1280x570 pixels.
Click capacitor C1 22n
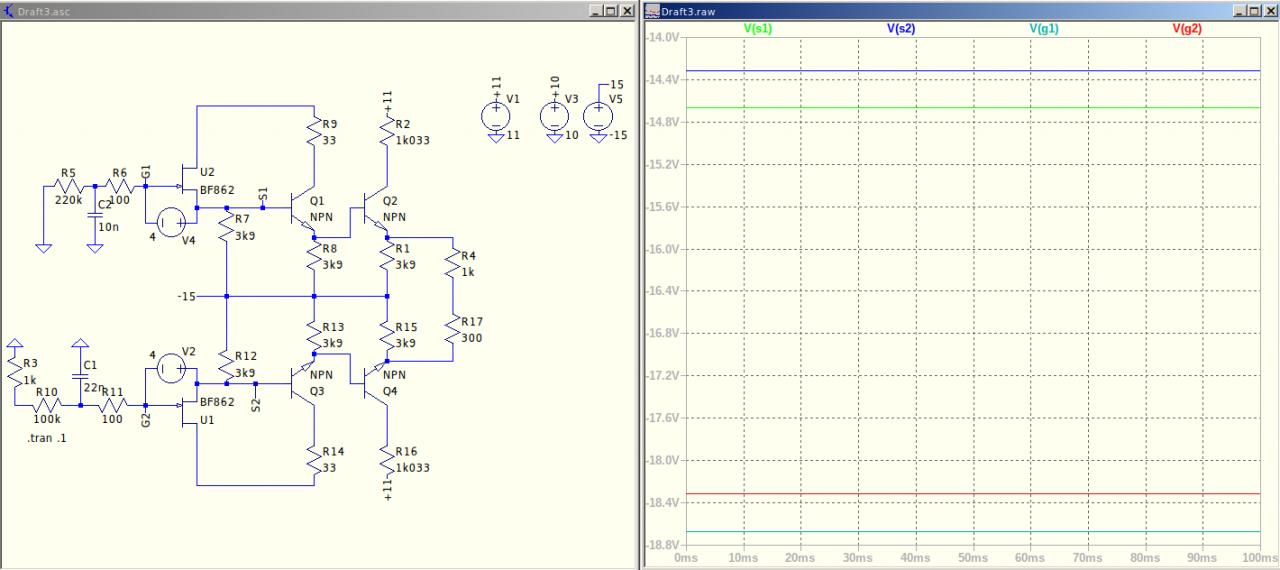tap(81, 375)
